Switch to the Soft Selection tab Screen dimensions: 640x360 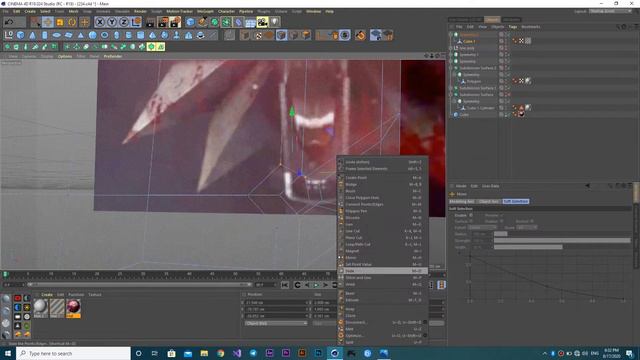[x=516, y=202]
